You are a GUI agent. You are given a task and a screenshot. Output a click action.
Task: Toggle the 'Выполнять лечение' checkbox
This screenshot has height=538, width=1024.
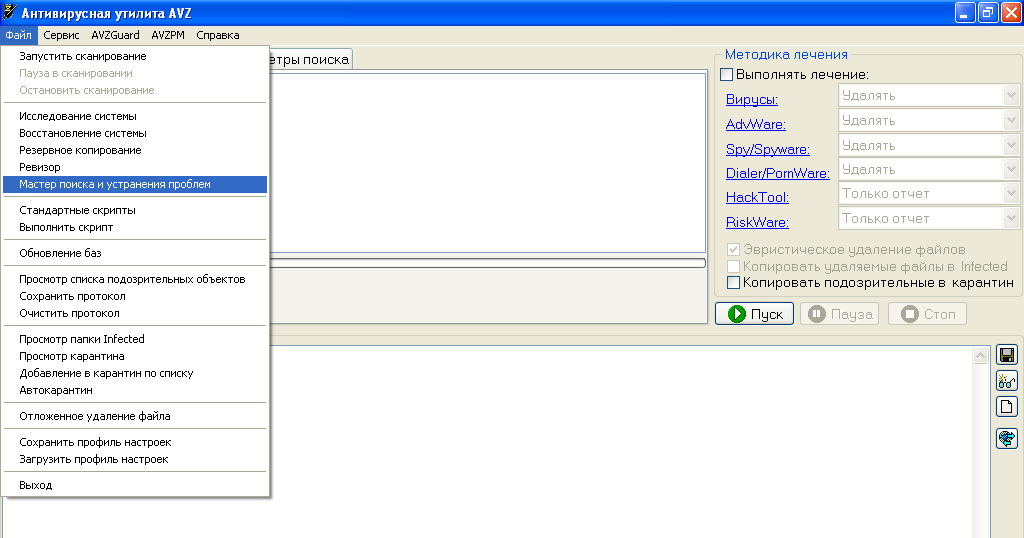pyautogui.click(x=726, y=74)
